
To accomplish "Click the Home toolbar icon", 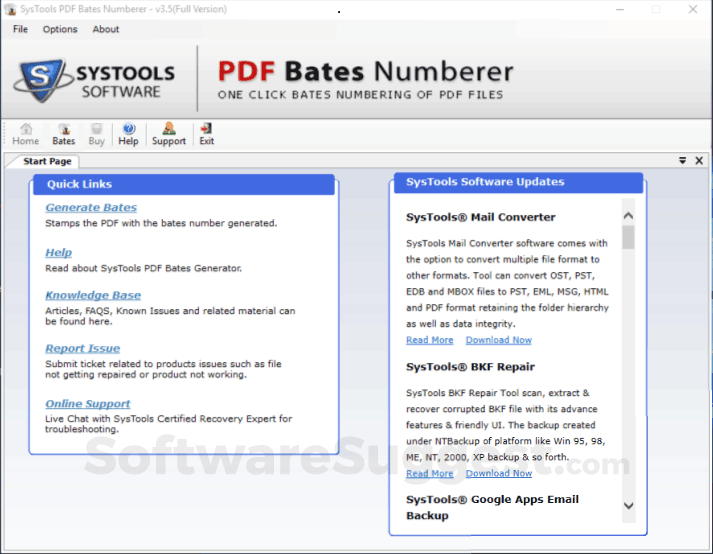I will point(25,134).
